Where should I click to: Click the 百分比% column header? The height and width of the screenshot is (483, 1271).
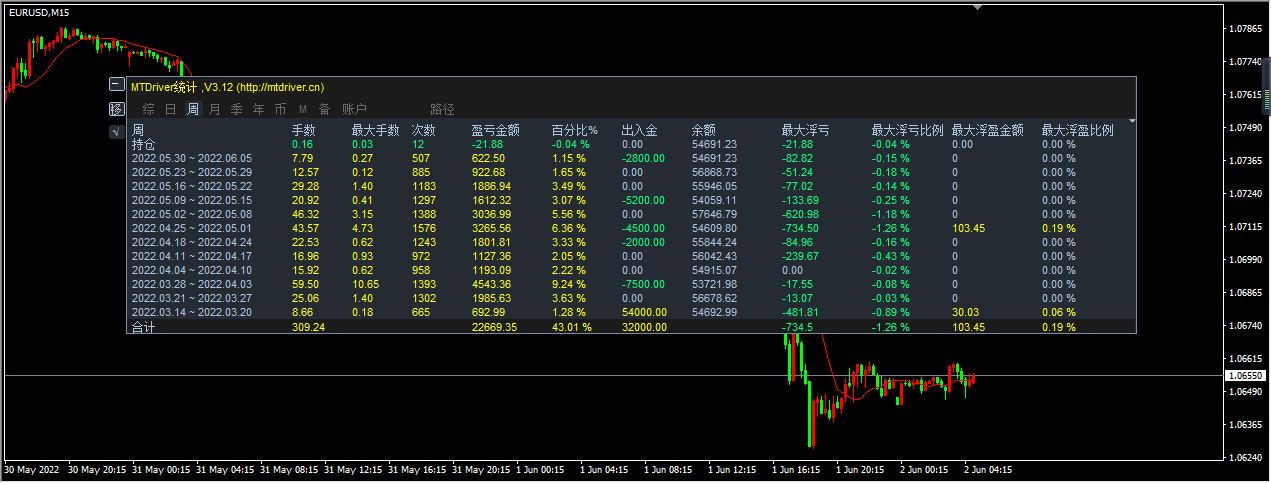(574, 130)
